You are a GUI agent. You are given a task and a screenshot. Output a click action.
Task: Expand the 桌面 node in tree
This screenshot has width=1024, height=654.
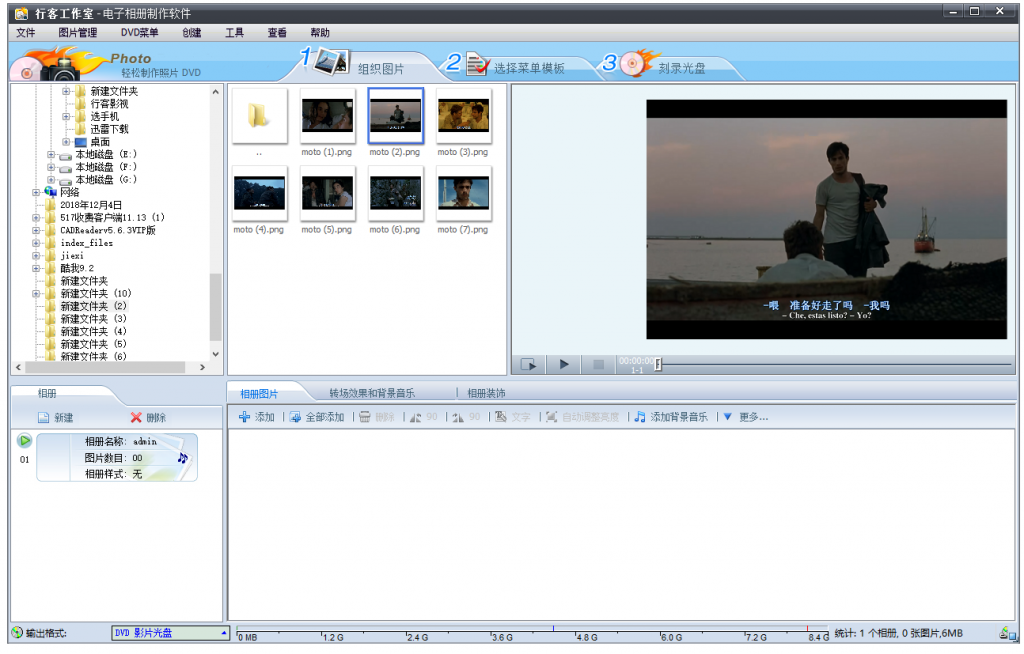[x=66, y=142]
